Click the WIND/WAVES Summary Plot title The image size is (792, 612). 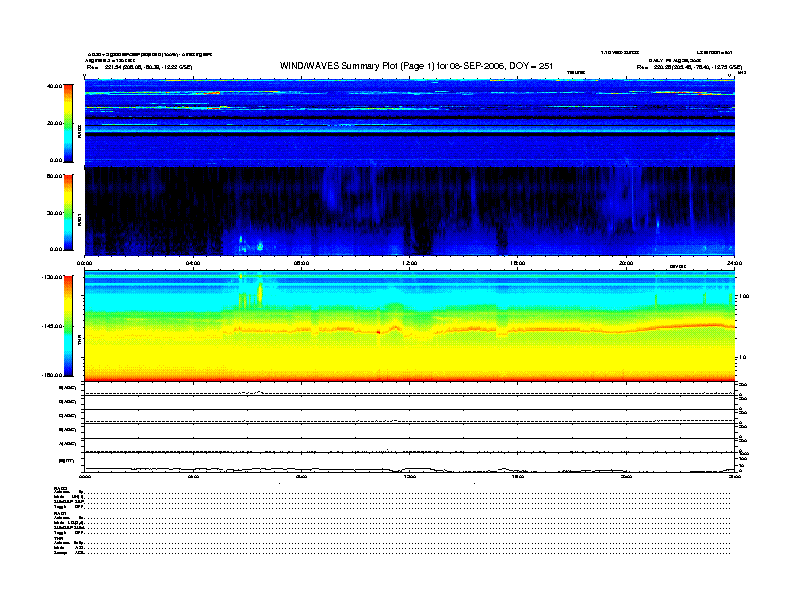click(x=416, y=66)
